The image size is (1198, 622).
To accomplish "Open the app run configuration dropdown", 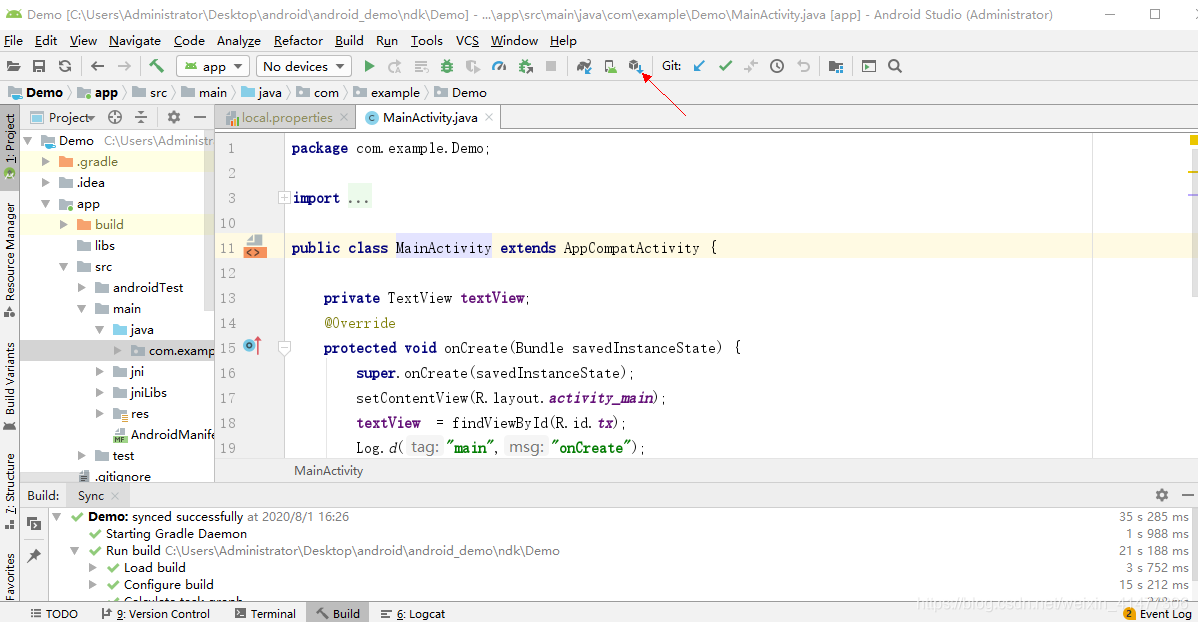I will click(213, 66).
